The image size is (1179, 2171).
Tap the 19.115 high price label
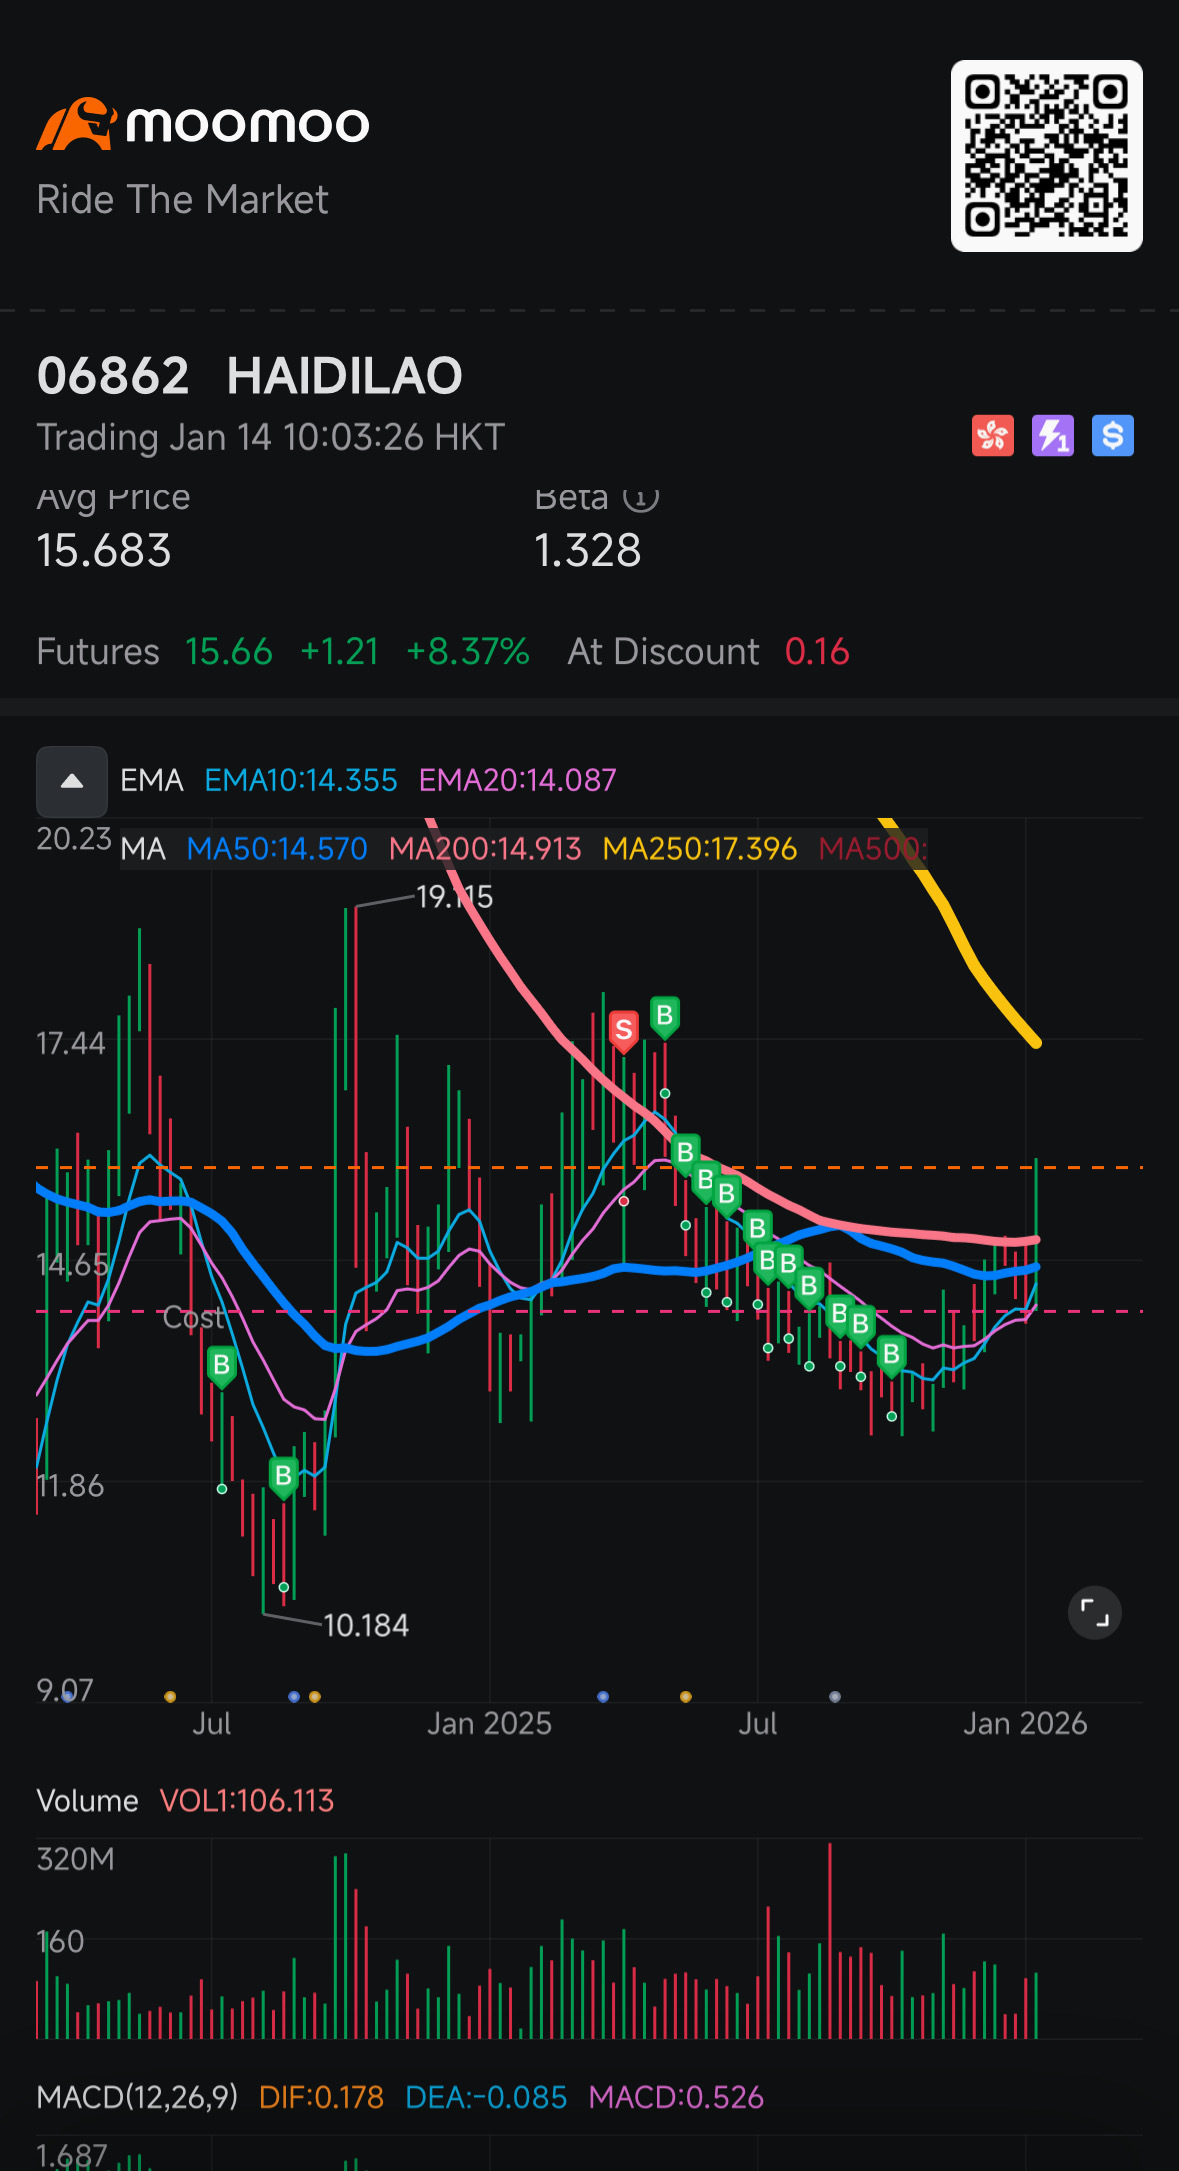[x=454, y=897]
